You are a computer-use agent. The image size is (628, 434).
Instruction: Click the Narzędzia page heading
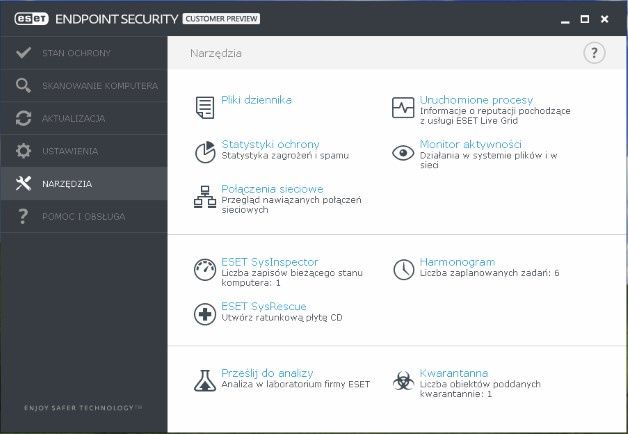(x=216, y=53)
